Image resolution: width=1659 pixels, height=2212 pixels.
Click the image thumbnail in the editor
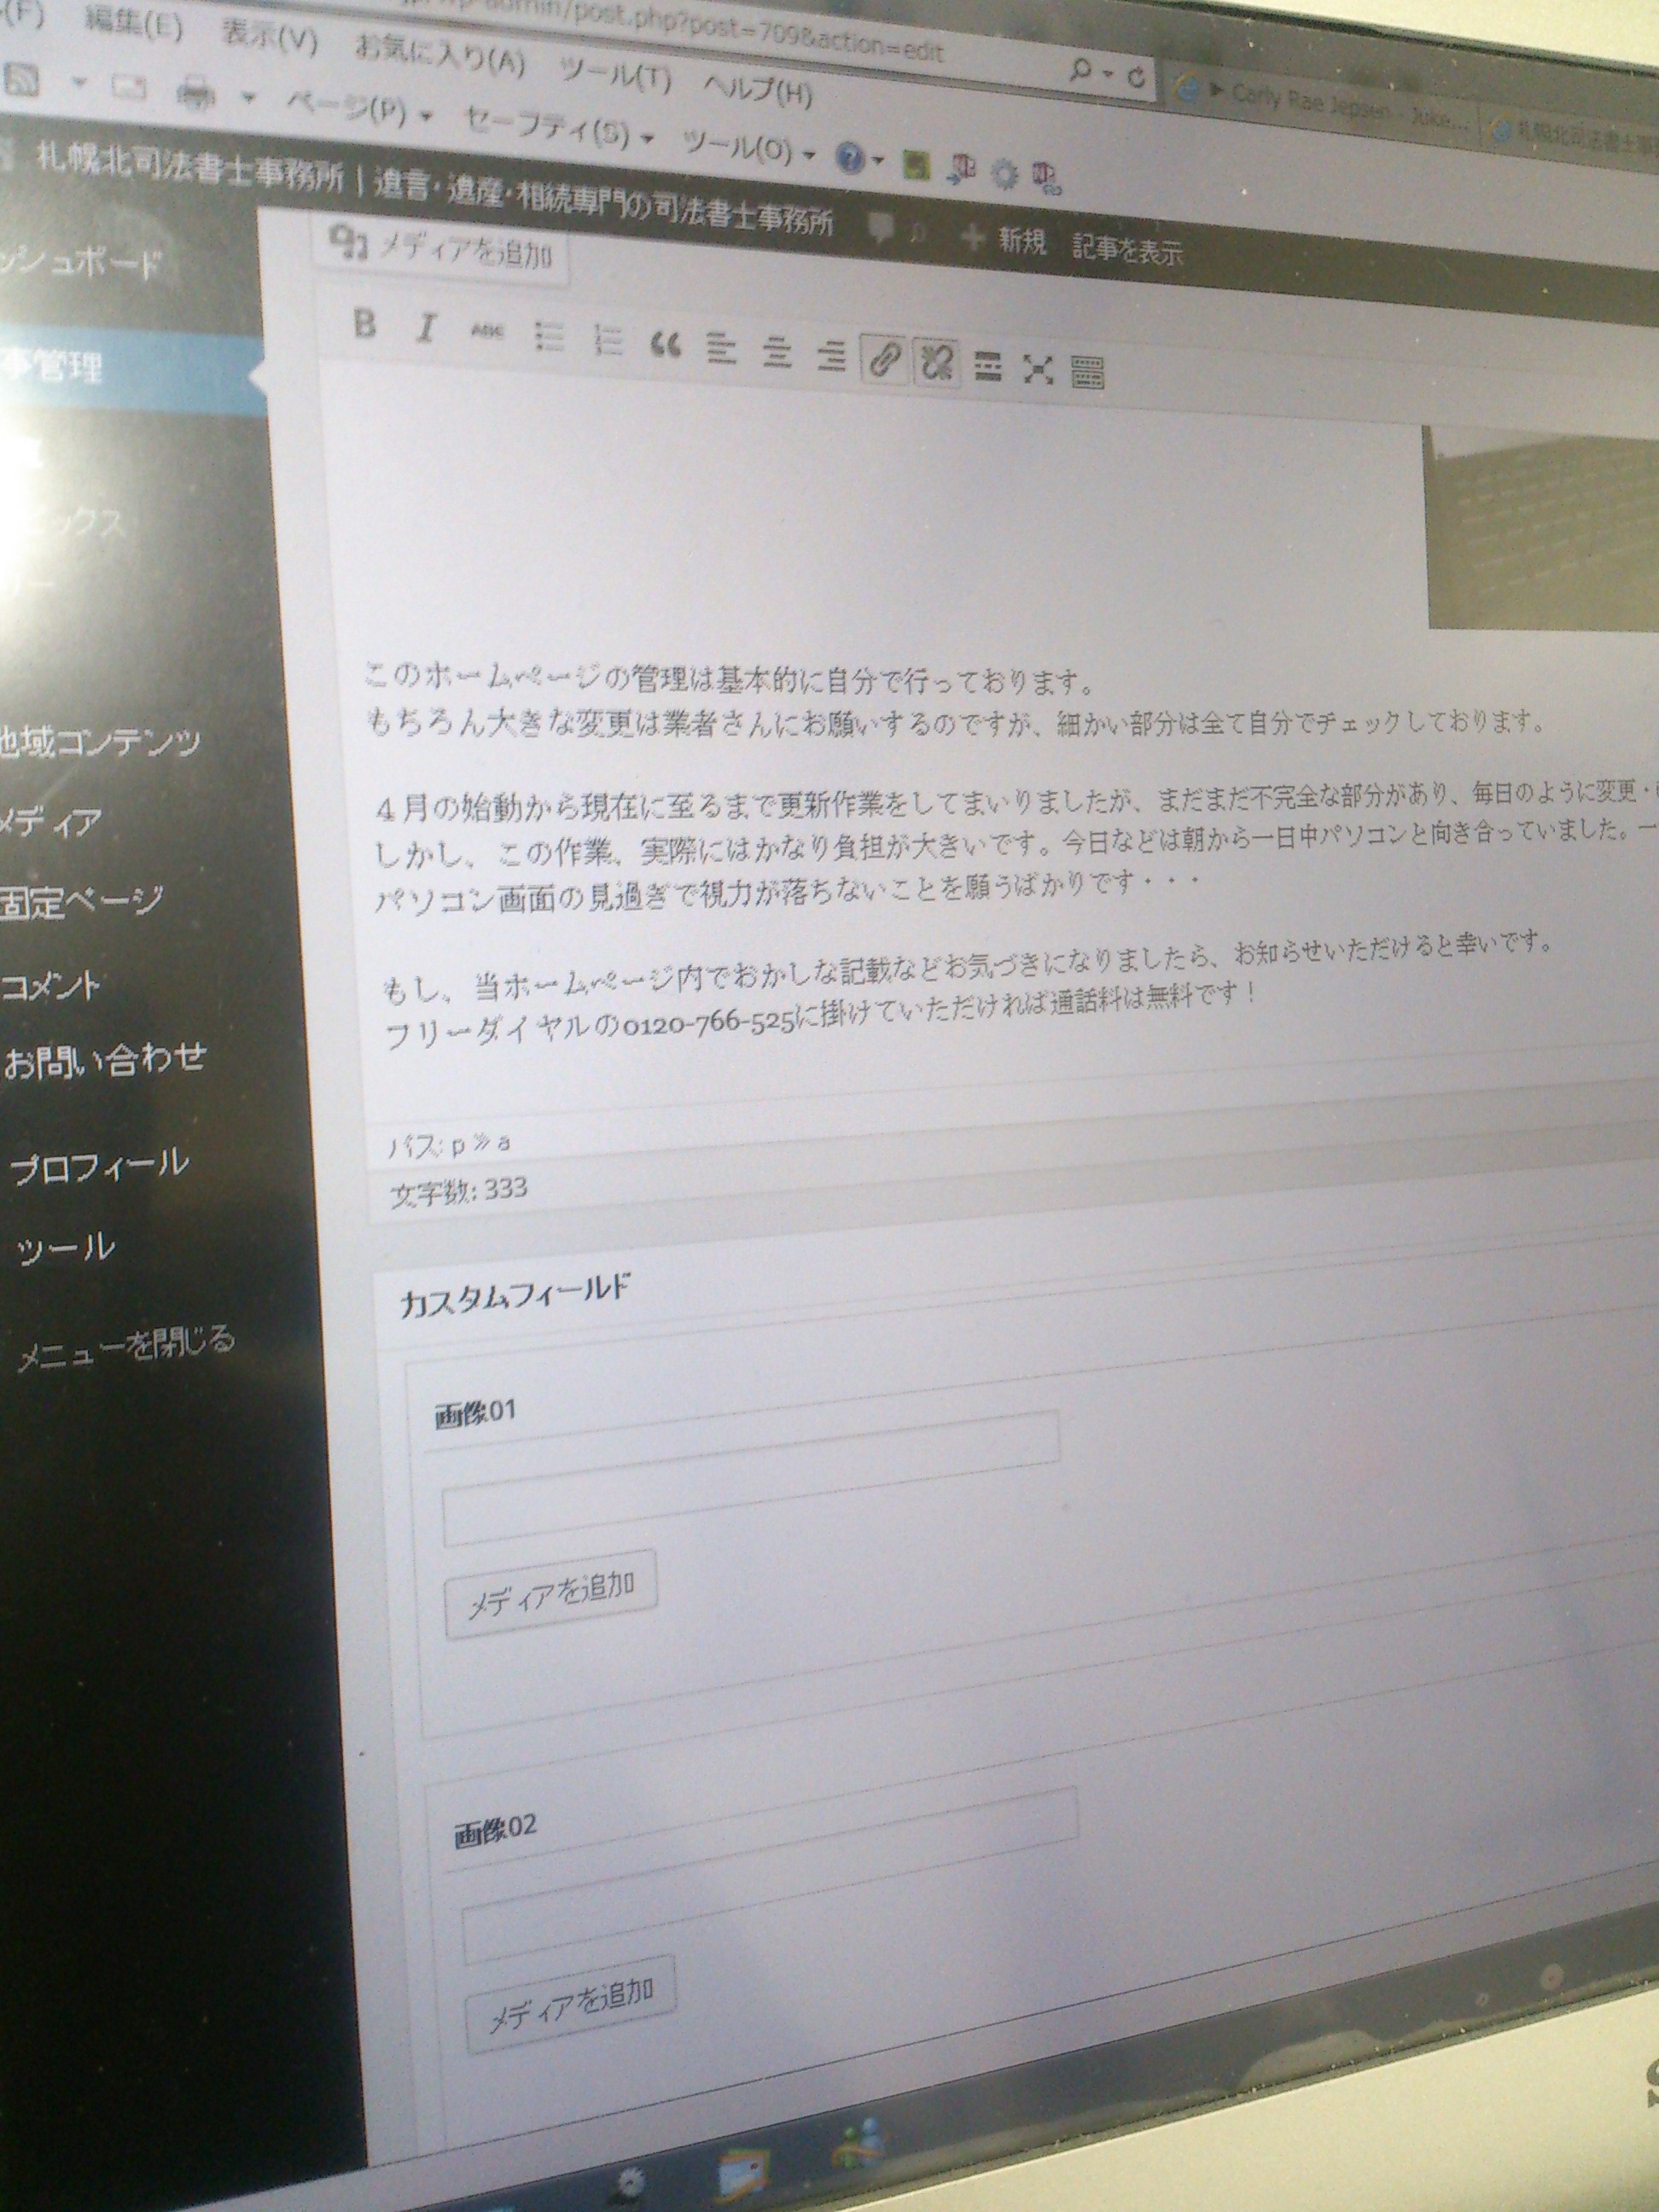pyautogui.click(x=1542, y=528)
